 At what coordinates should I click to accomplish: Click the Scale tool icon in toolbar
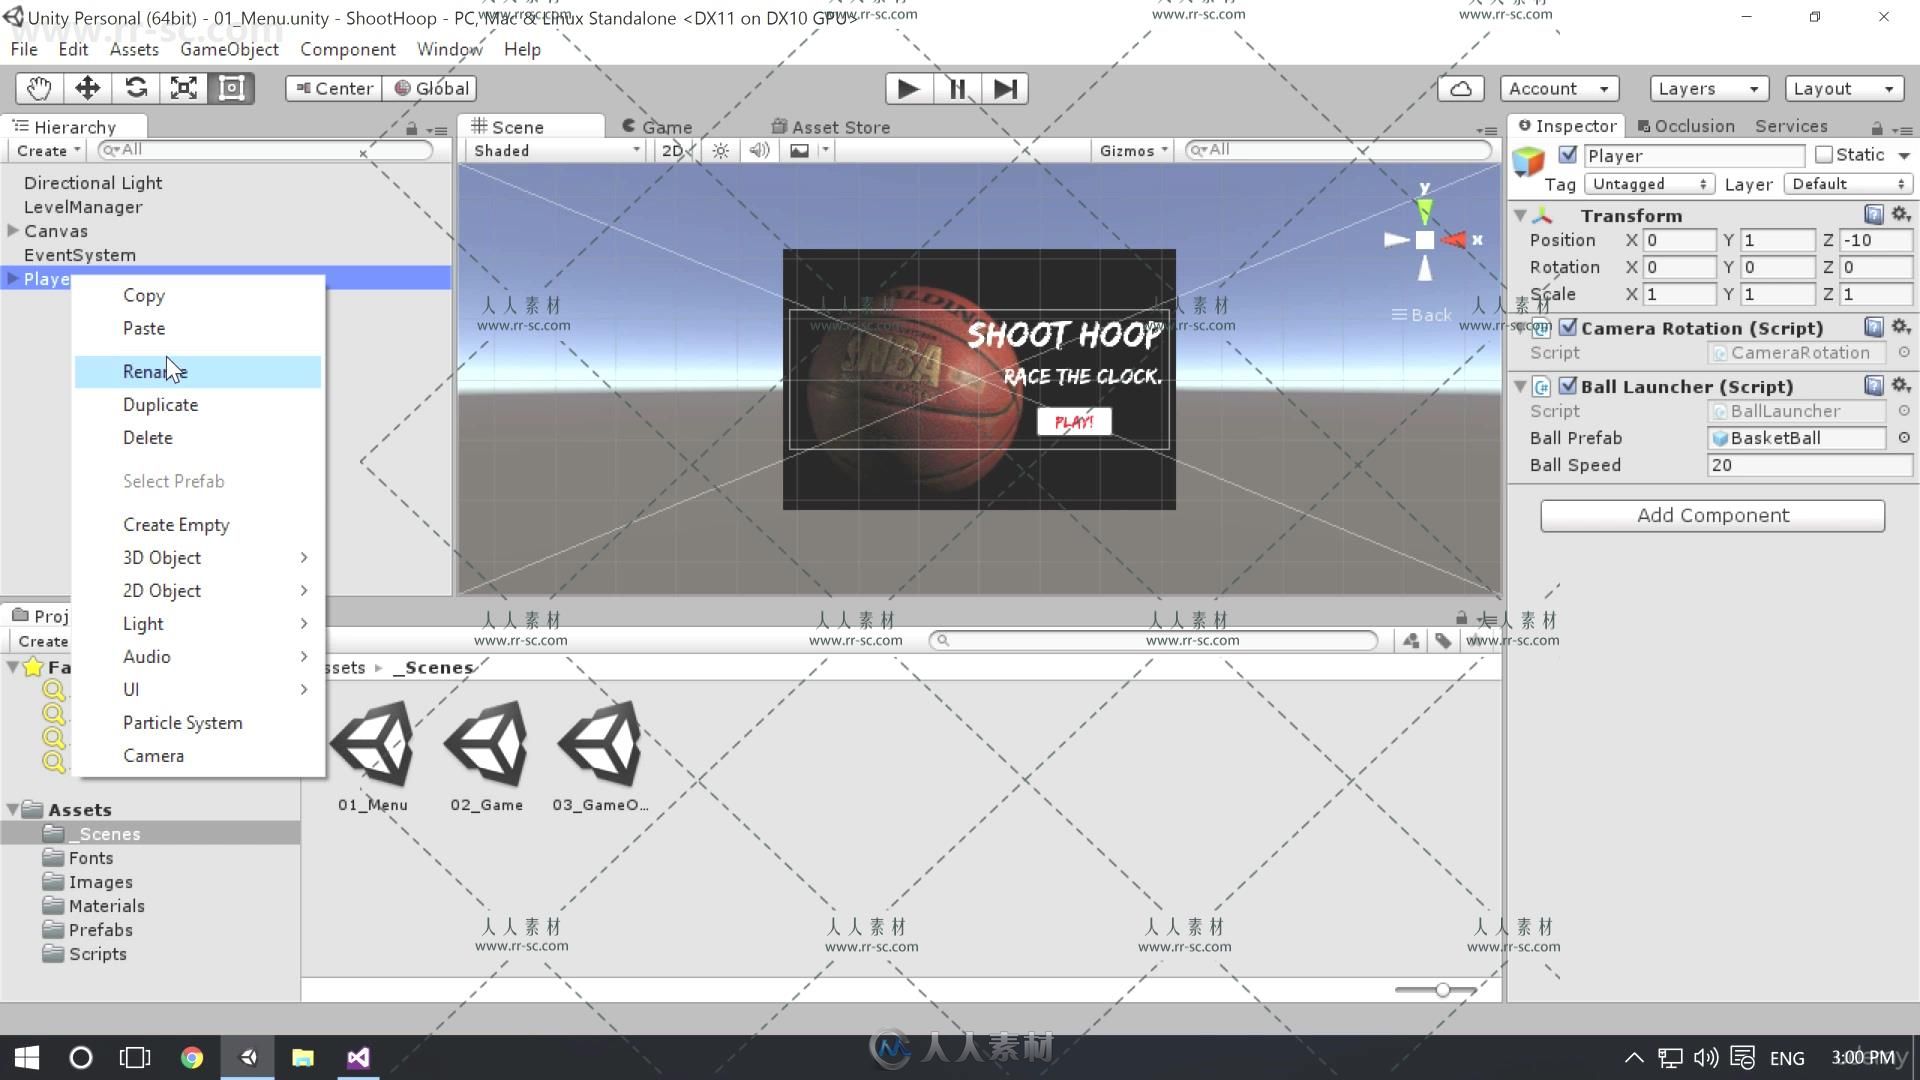pyautogui.click(x=183, y=87)
